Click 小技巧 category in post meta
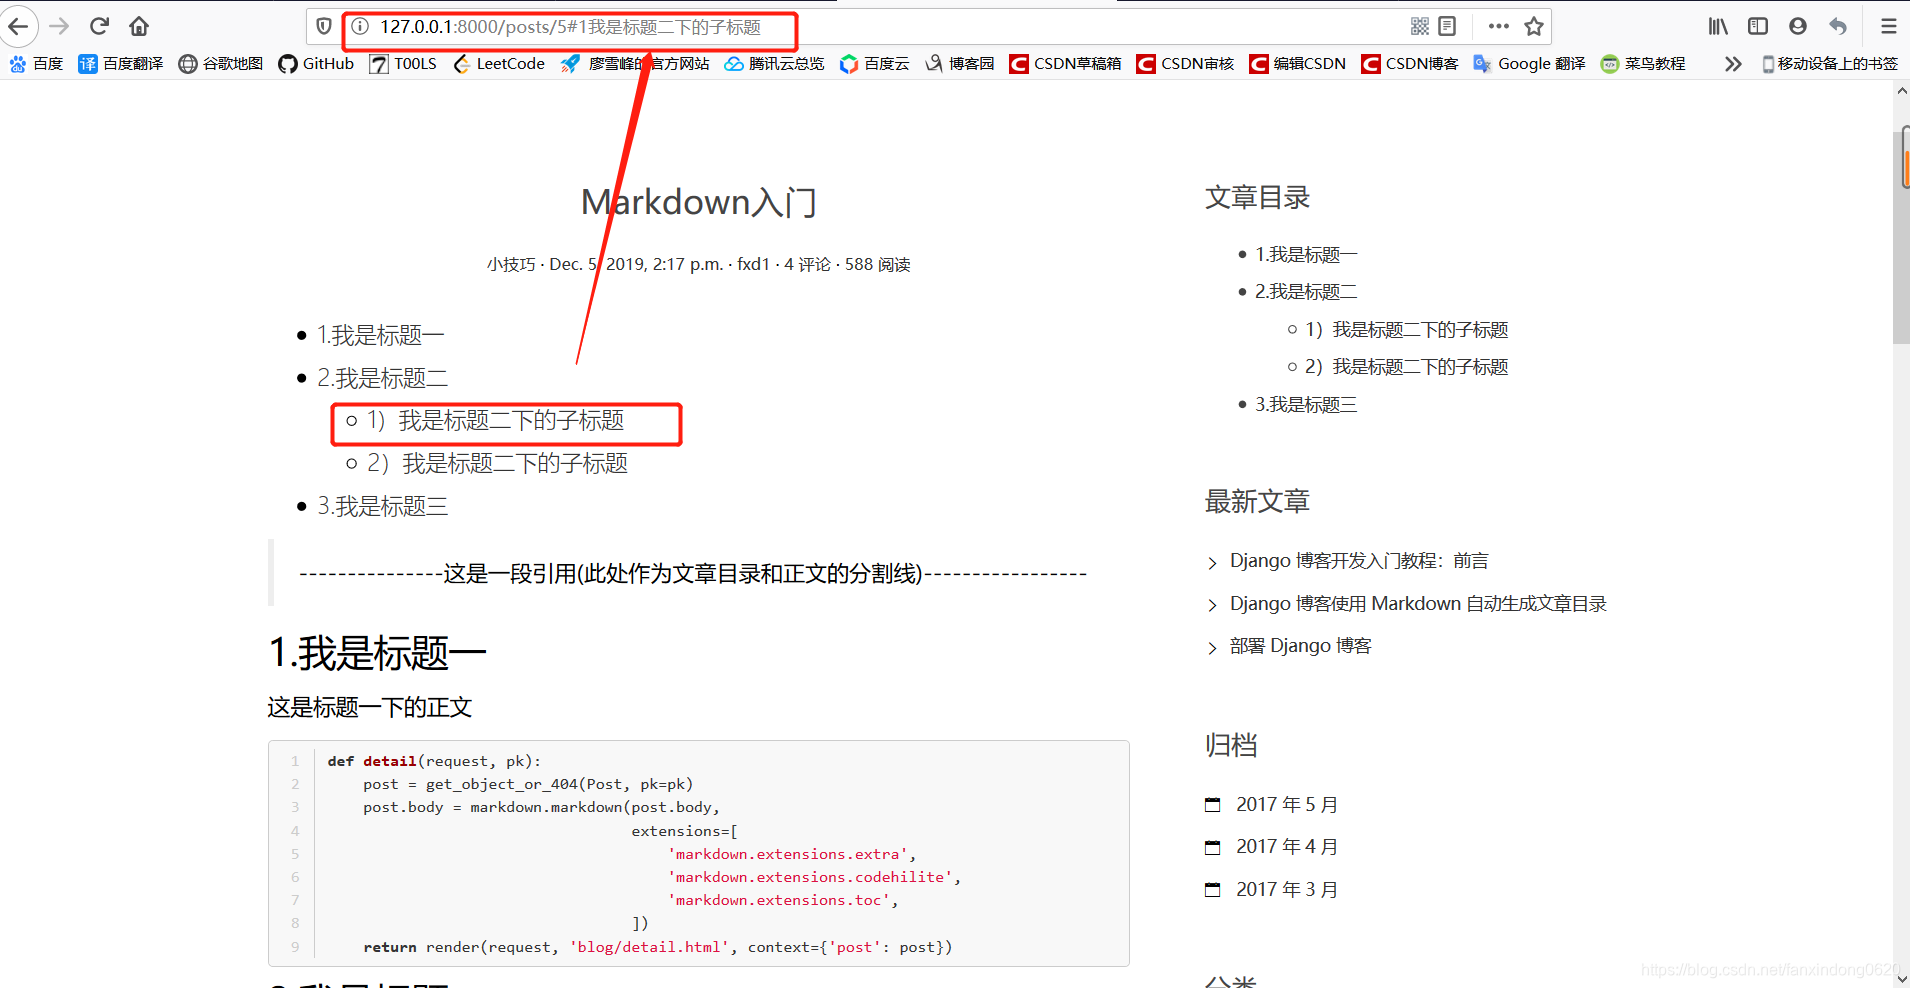This screenshot has width=1910, height=988. coord(511,265)
